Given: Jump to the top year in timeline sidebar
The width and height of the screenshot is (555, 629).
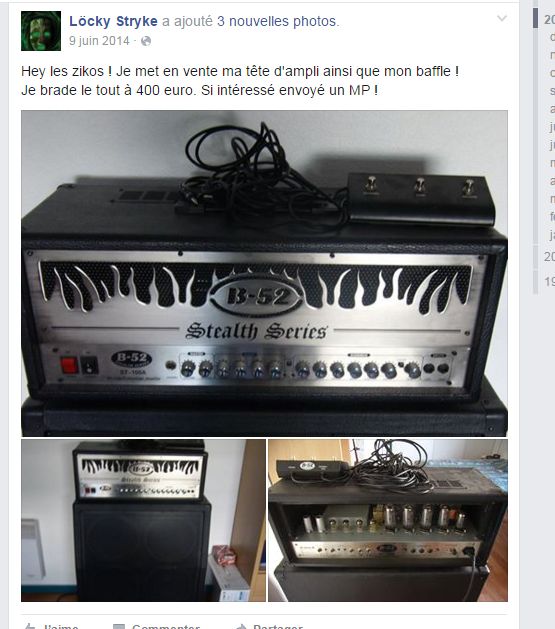Looking at the screenshot, I should pos(549,19).
